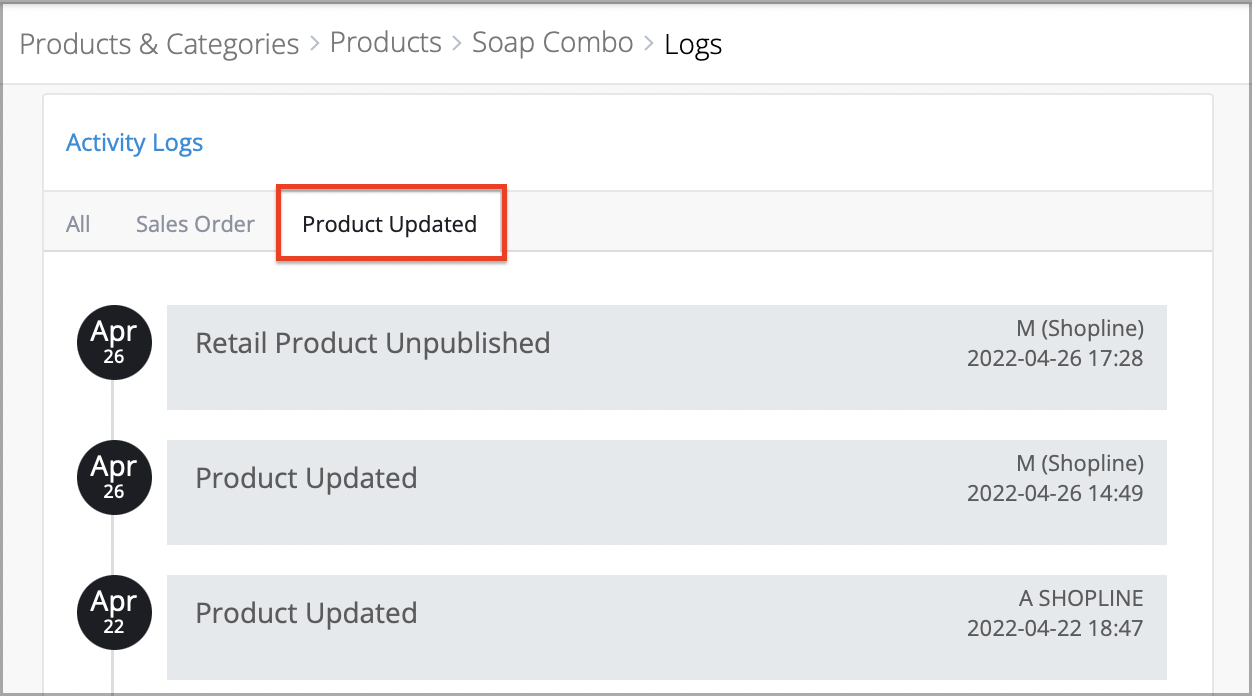This screenshot has width=1252, height=696.
Task: Switch to the Sales Order tab
Action: (195, 224)
